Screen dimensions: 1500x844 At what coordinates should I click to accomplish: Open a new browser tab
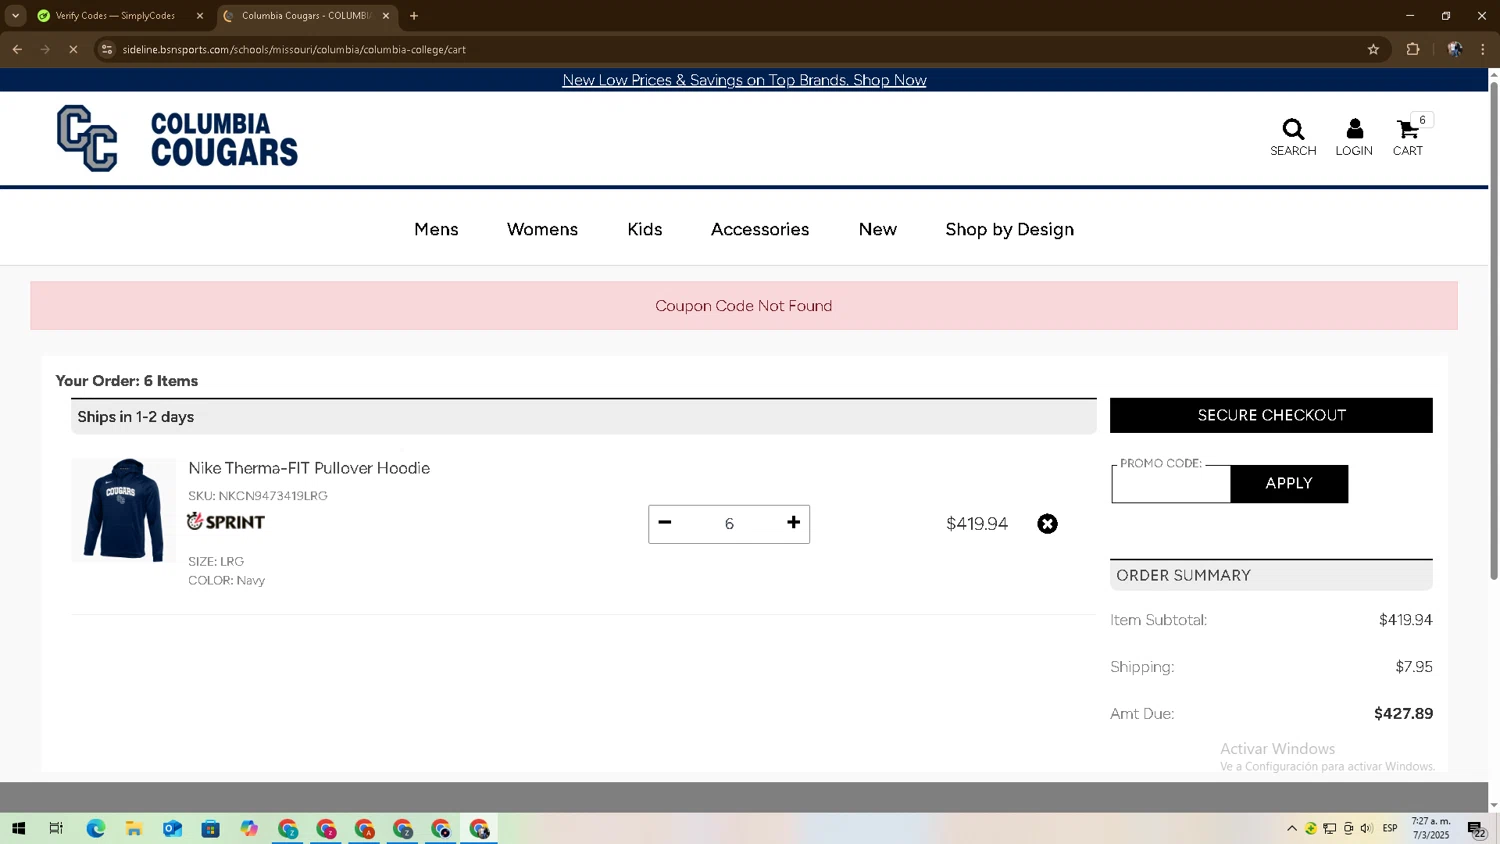pos(414,16)
